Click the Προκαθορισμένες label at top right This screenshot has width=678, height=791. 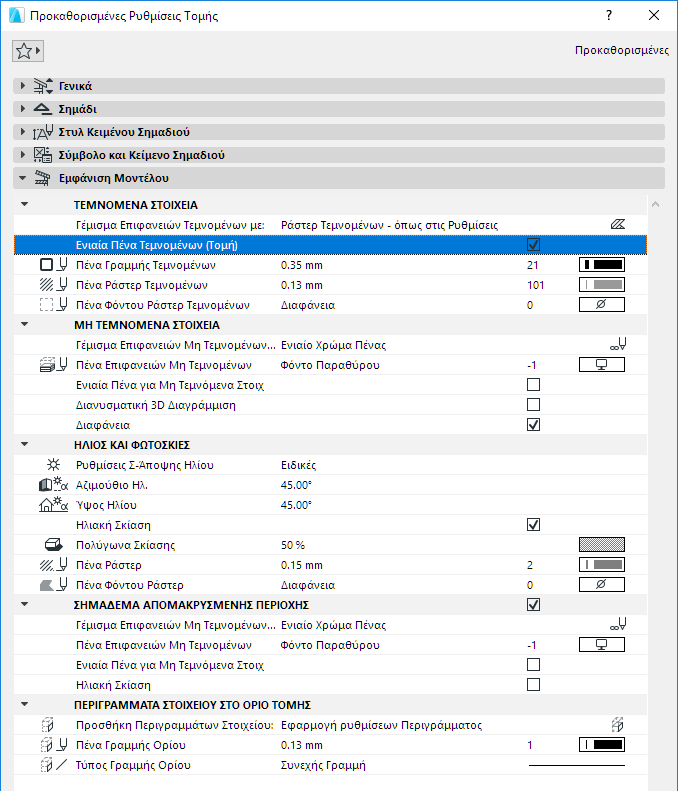click(x=622, y=50)
